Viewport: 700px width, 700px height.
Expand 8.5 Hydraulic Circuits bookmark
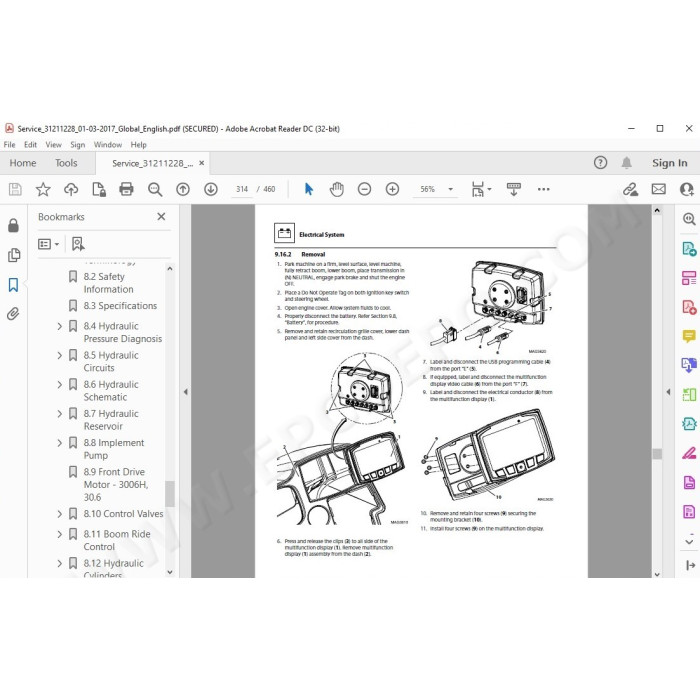tap(59, 355)
